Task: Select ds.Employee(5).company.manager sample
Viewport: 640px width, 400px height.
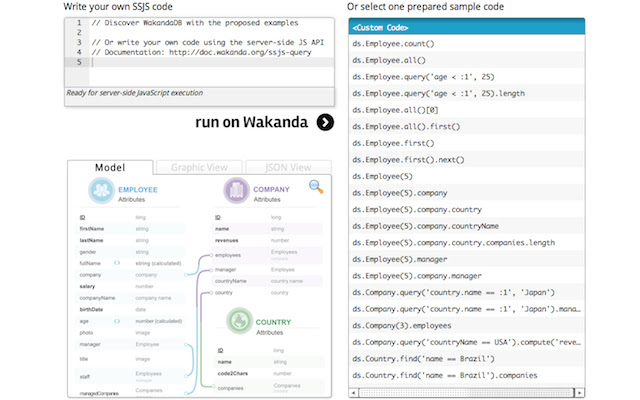Action: click(467, 276)
